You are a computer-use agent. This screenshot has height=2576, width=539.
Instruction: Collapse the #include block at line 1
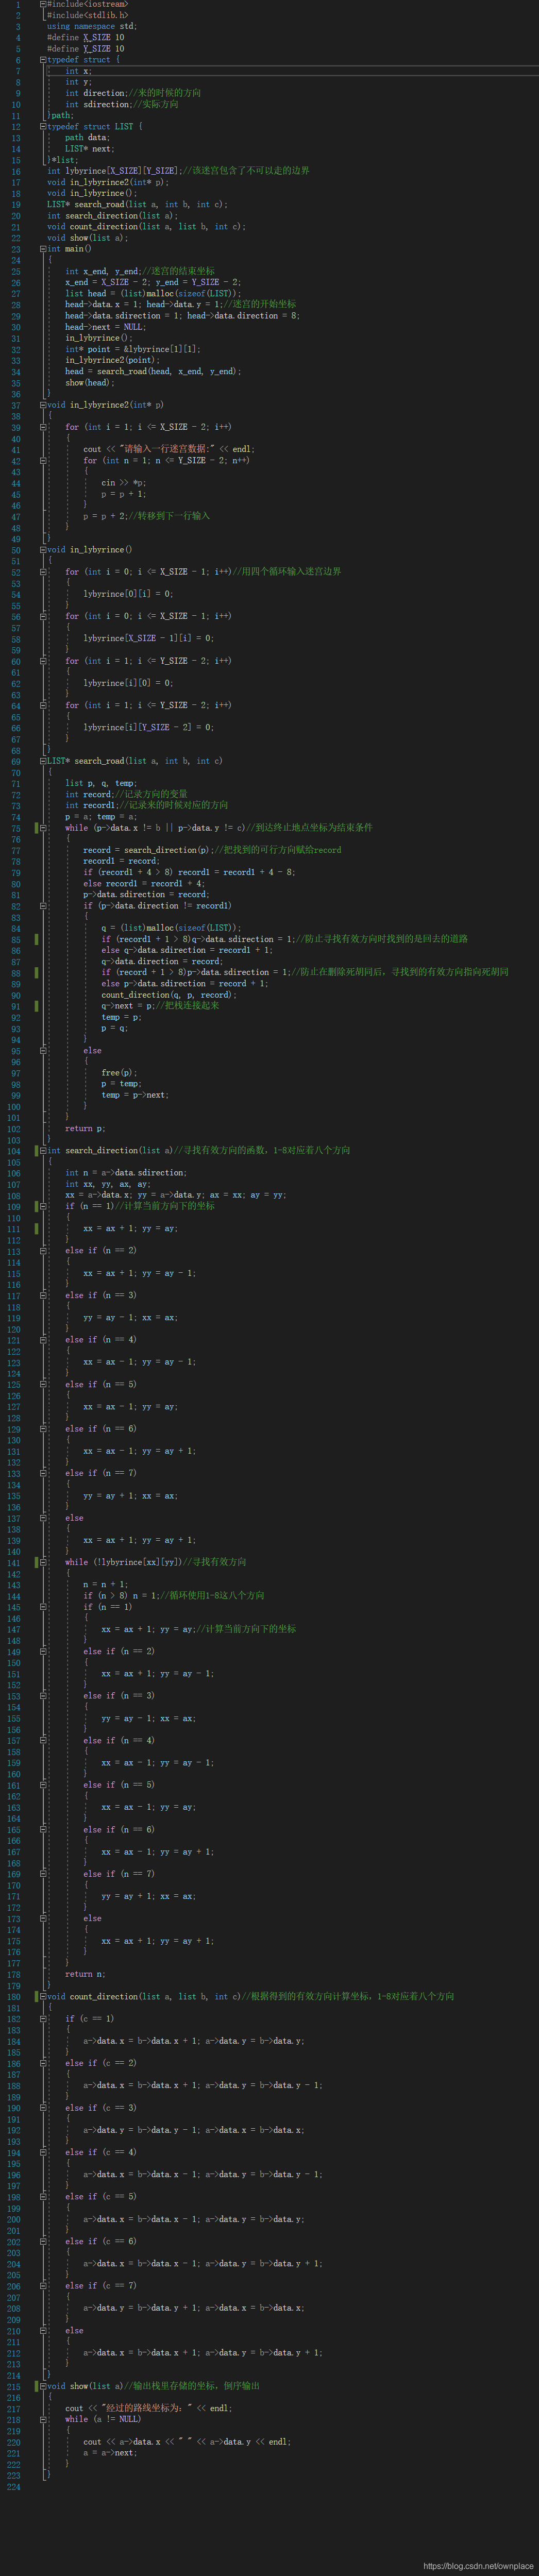43,5
